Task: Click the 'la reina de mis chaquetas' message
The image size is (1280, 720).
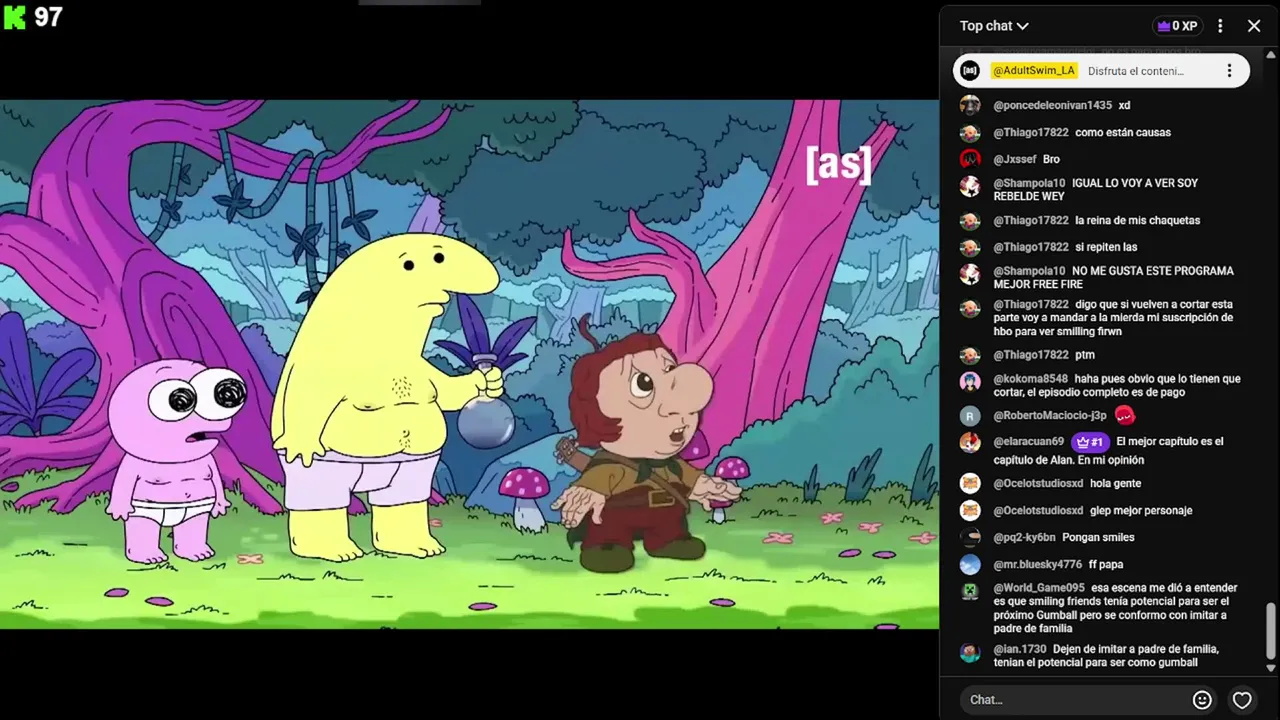Action: [x=1138, y=220]
